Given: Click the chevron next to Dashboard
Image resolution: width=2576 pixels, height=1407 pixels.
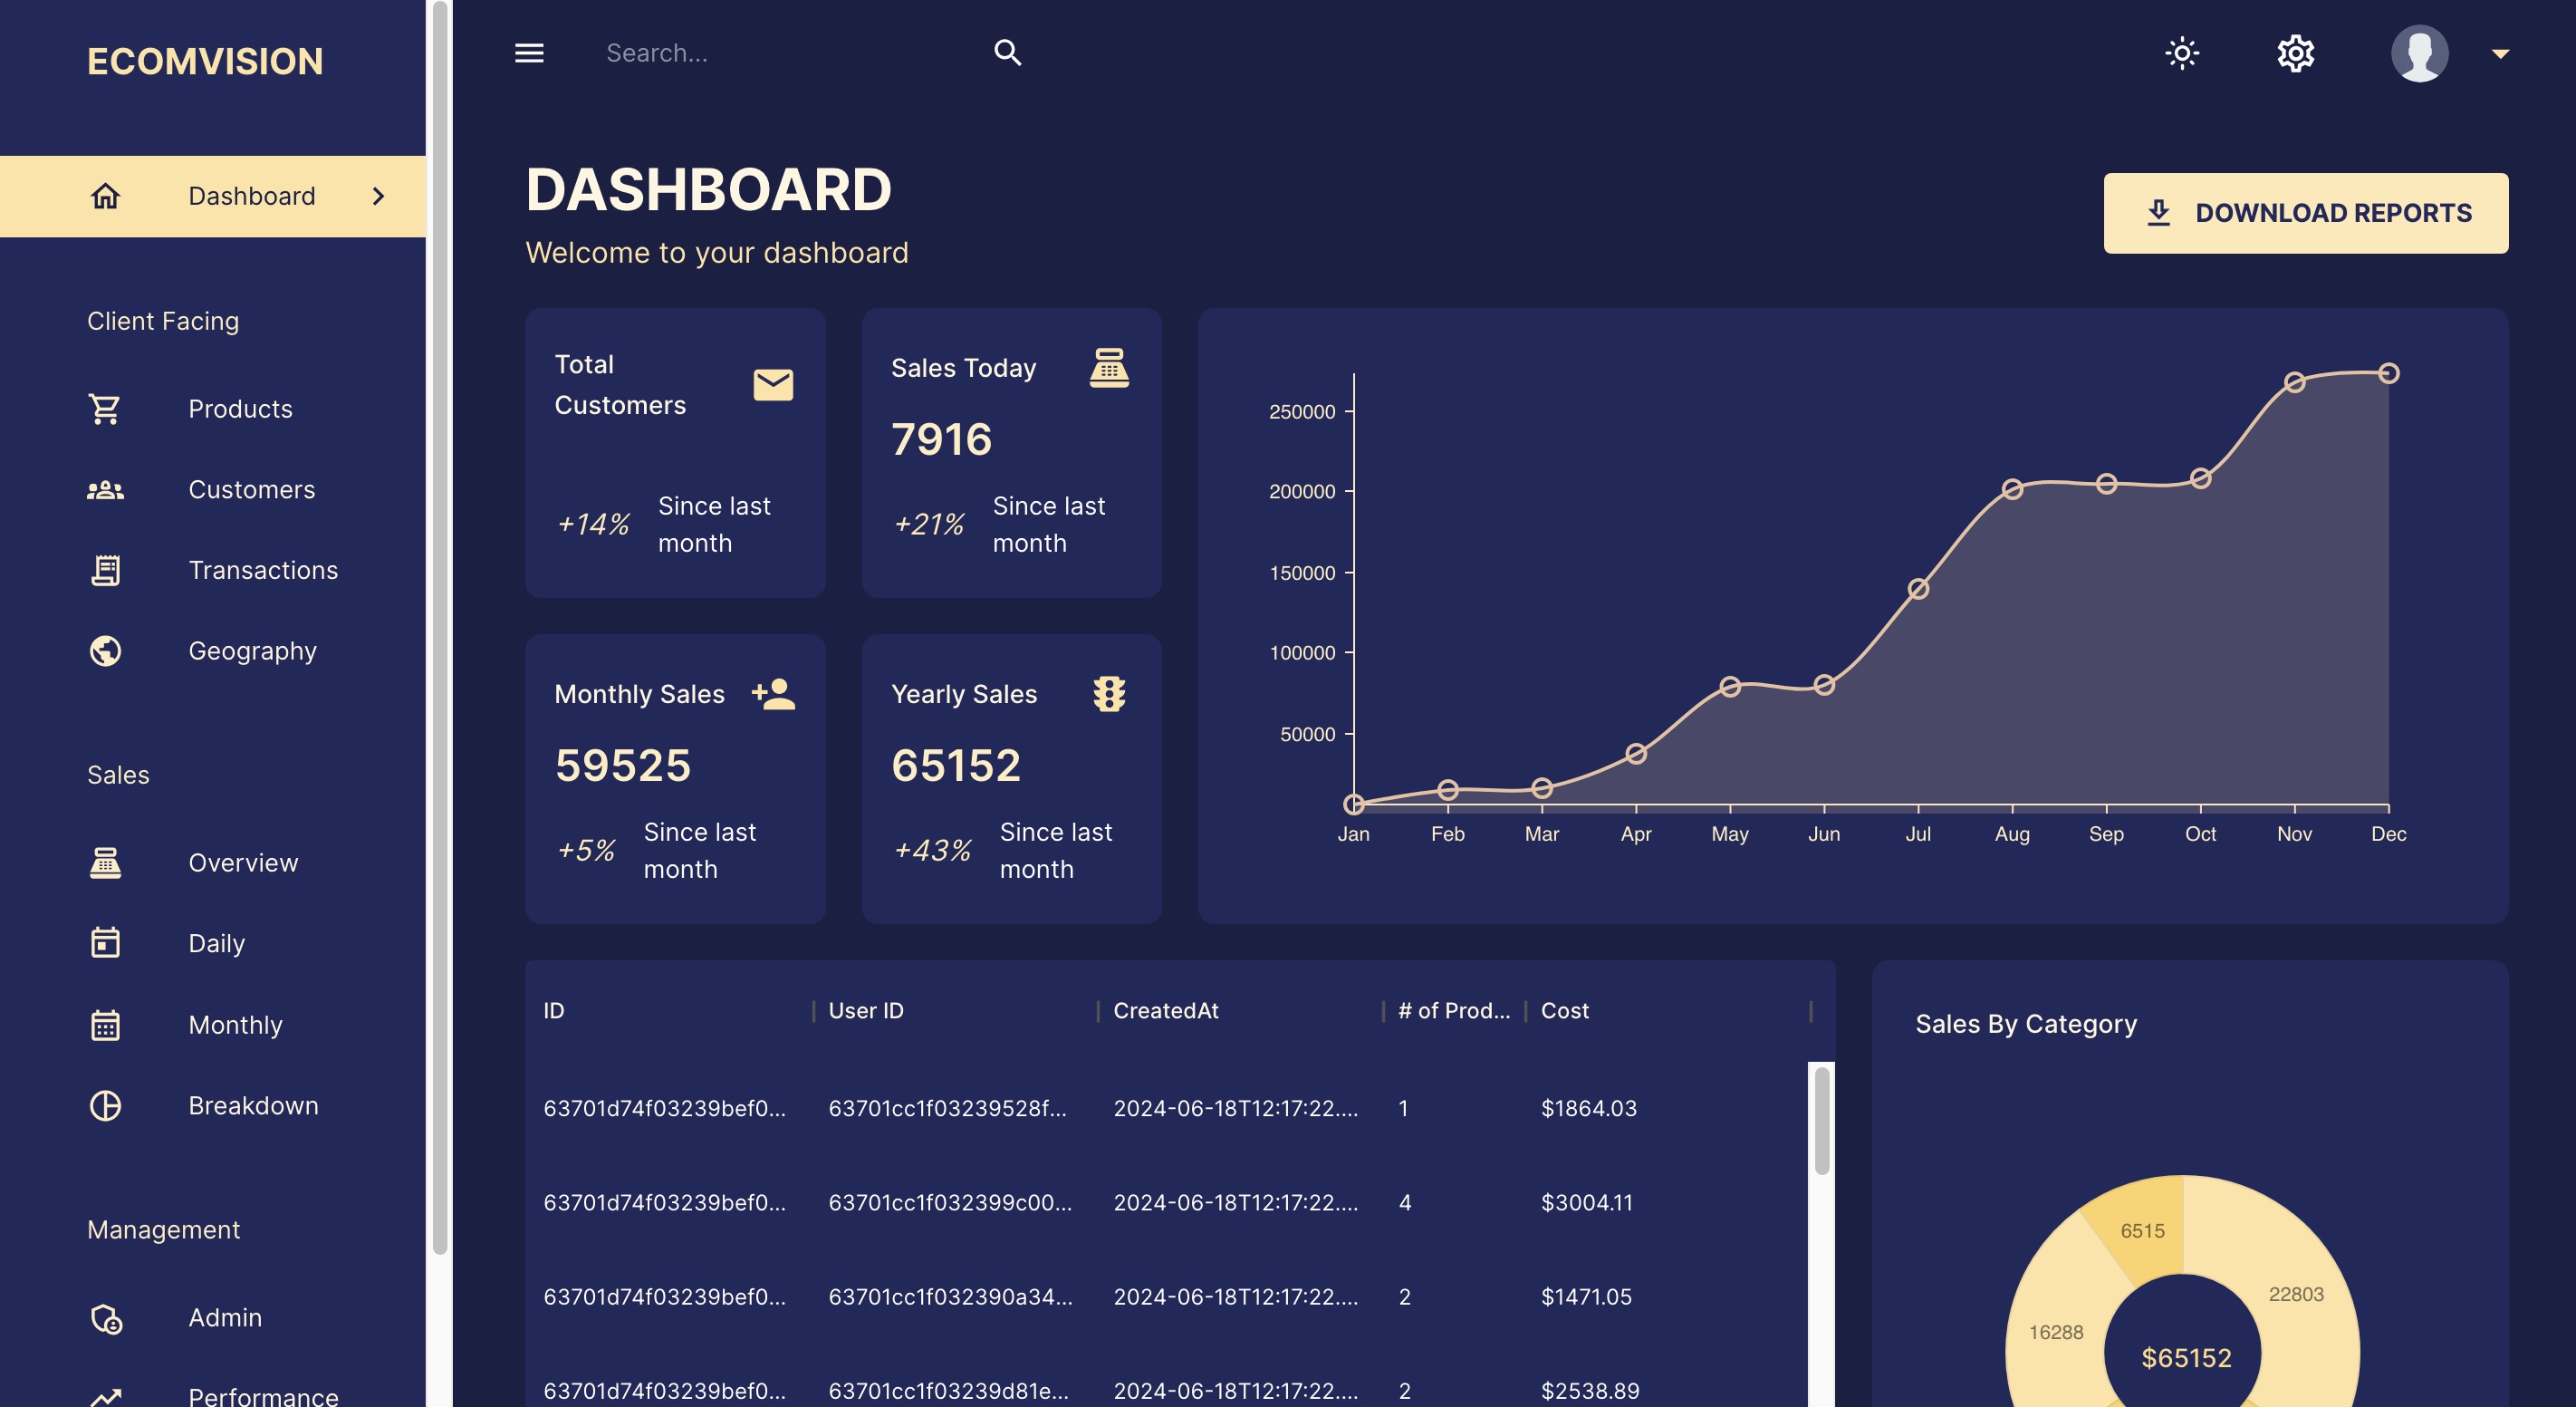Looking at the screenshot, I should click(x=378, y=196).
